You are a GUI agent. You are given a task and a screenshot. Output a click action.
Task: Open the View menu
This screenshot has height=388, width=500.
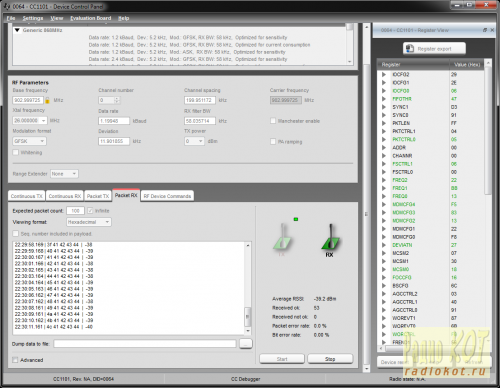tap(57, 18)
